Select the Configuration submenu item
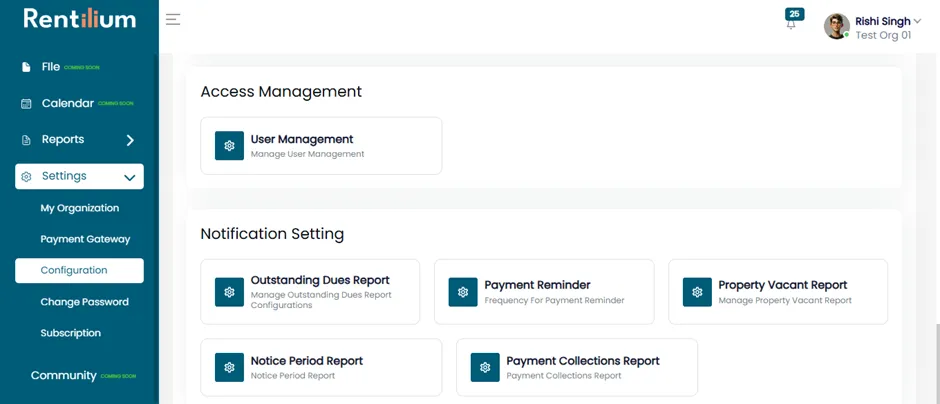This screenshot has width=940, height=404. coord(79,270)
